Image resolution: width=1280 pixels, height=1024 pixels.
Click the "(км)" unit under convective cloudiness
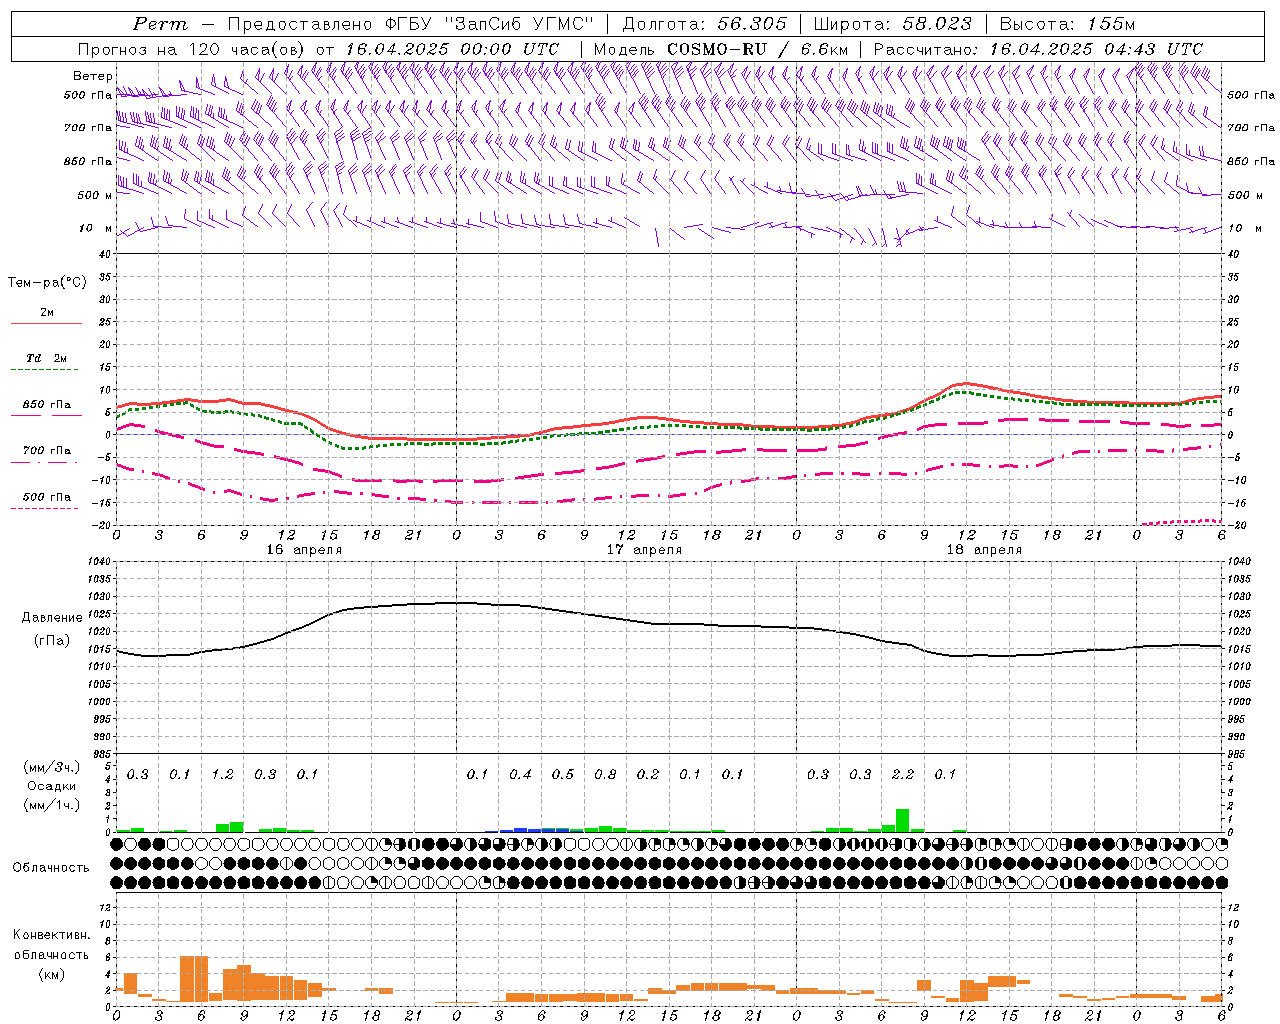click(x=51, y=974)
